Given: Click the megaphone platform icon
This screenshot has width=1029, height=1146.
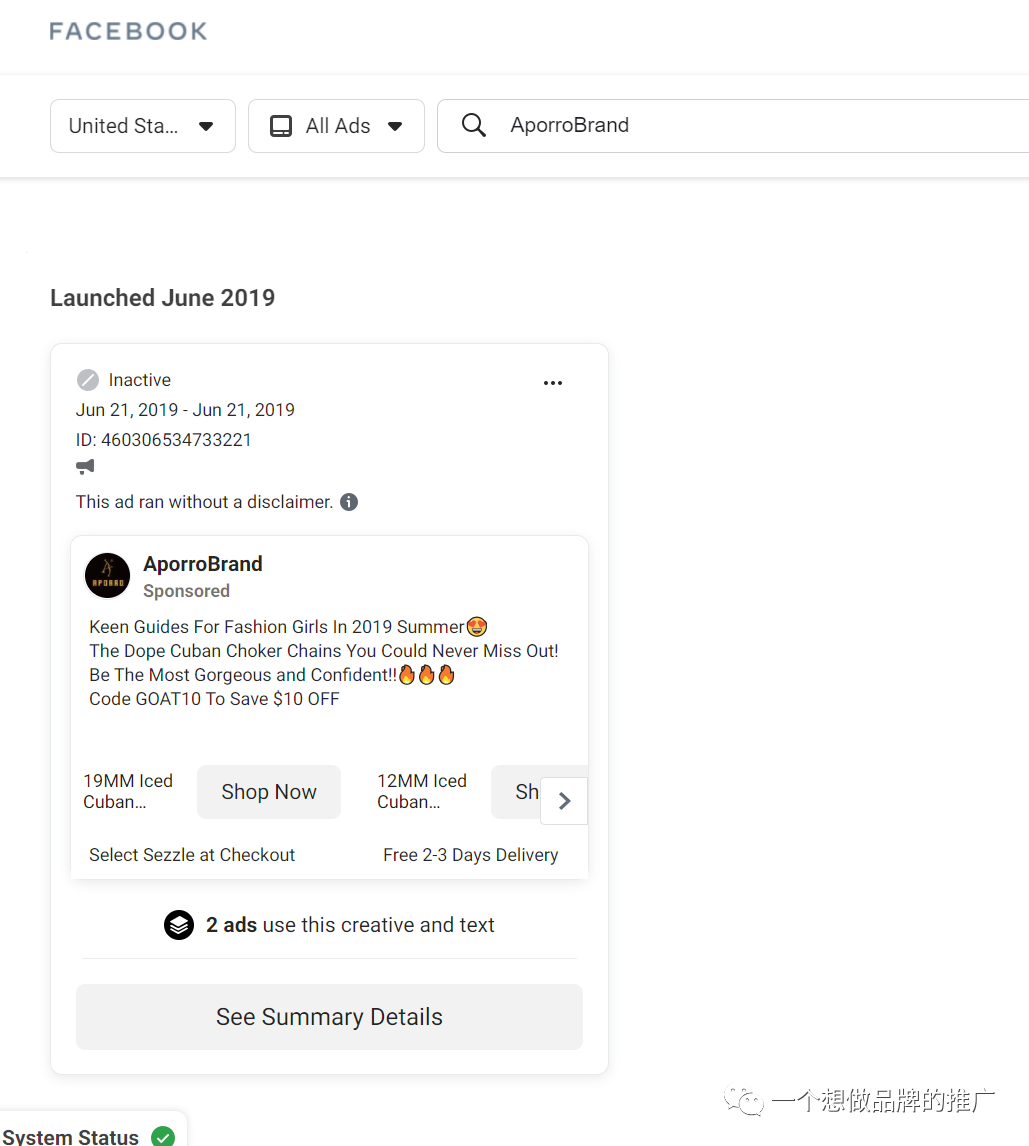Looking at the screenshot, I should tap(86, 467).
